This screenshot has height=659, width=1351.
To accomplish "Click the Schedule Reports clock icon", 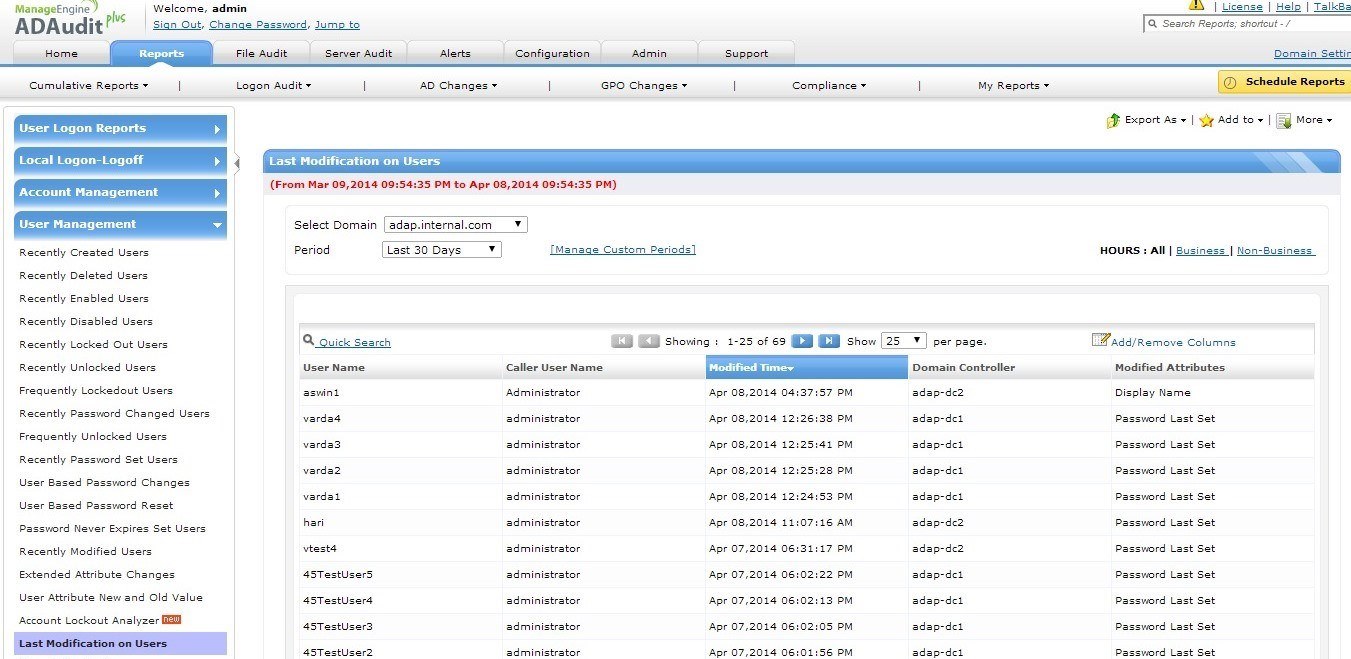I will [x=1231, y=82].
